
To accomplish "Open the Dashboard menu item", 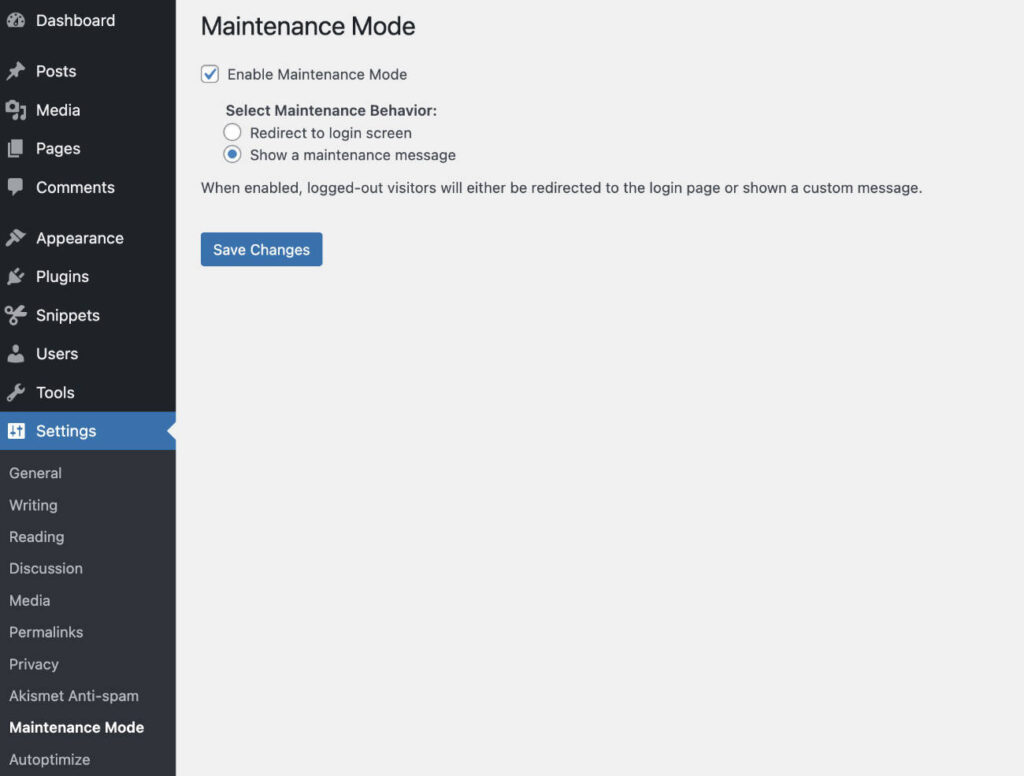I will pyautogui.click(x=75, y=20).
